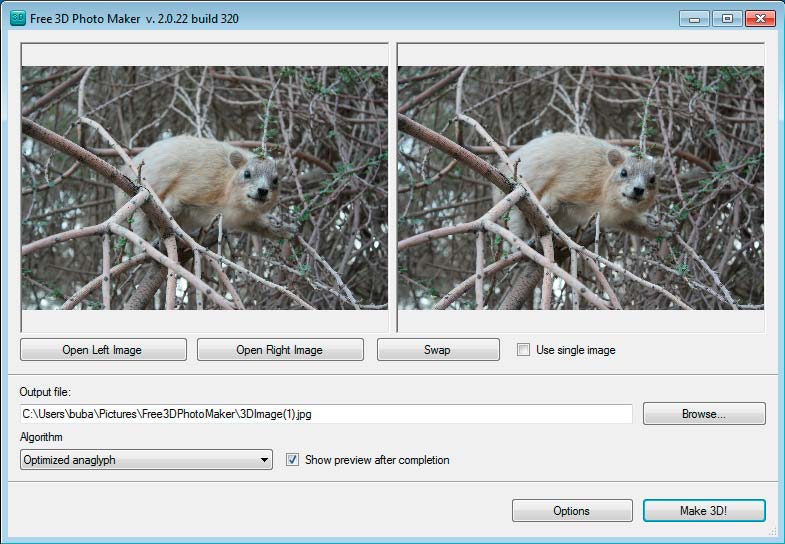Click the 'Output file:' label
The height and width of the screenshot is (544, 785).
coord(45,392)
